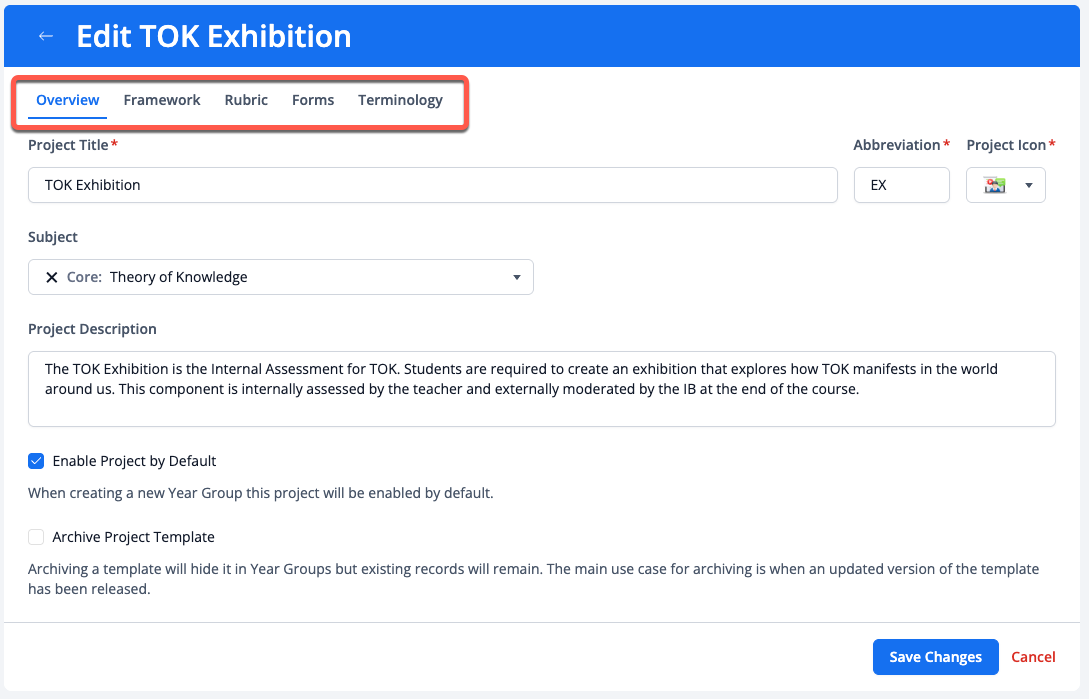Focus the Project Title field
Image resolution: width=1089 pixels, height=699 pixels.
click(433, 185)
